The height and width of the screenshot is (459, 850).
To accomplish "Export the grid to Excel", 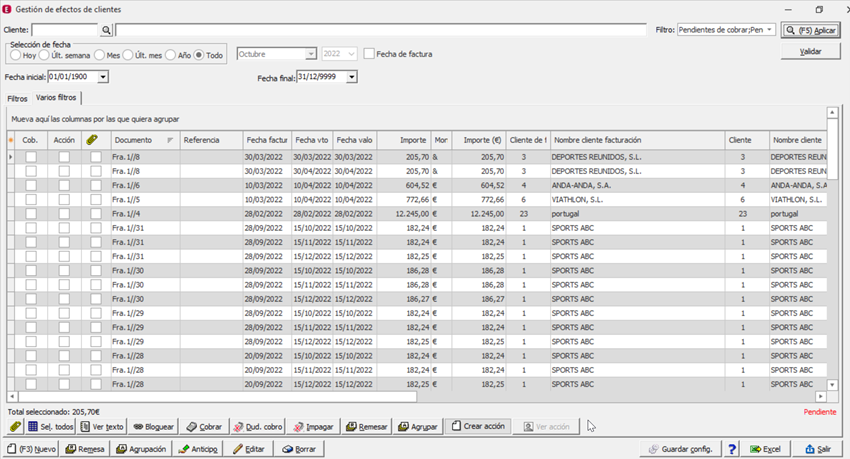I will (765, 449).
